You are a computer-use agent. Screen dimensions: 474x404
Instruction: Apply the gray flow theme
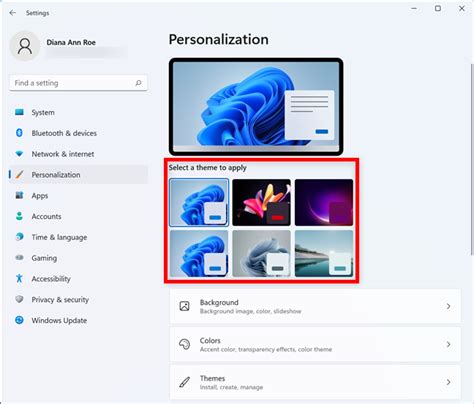tap(261, 253)
